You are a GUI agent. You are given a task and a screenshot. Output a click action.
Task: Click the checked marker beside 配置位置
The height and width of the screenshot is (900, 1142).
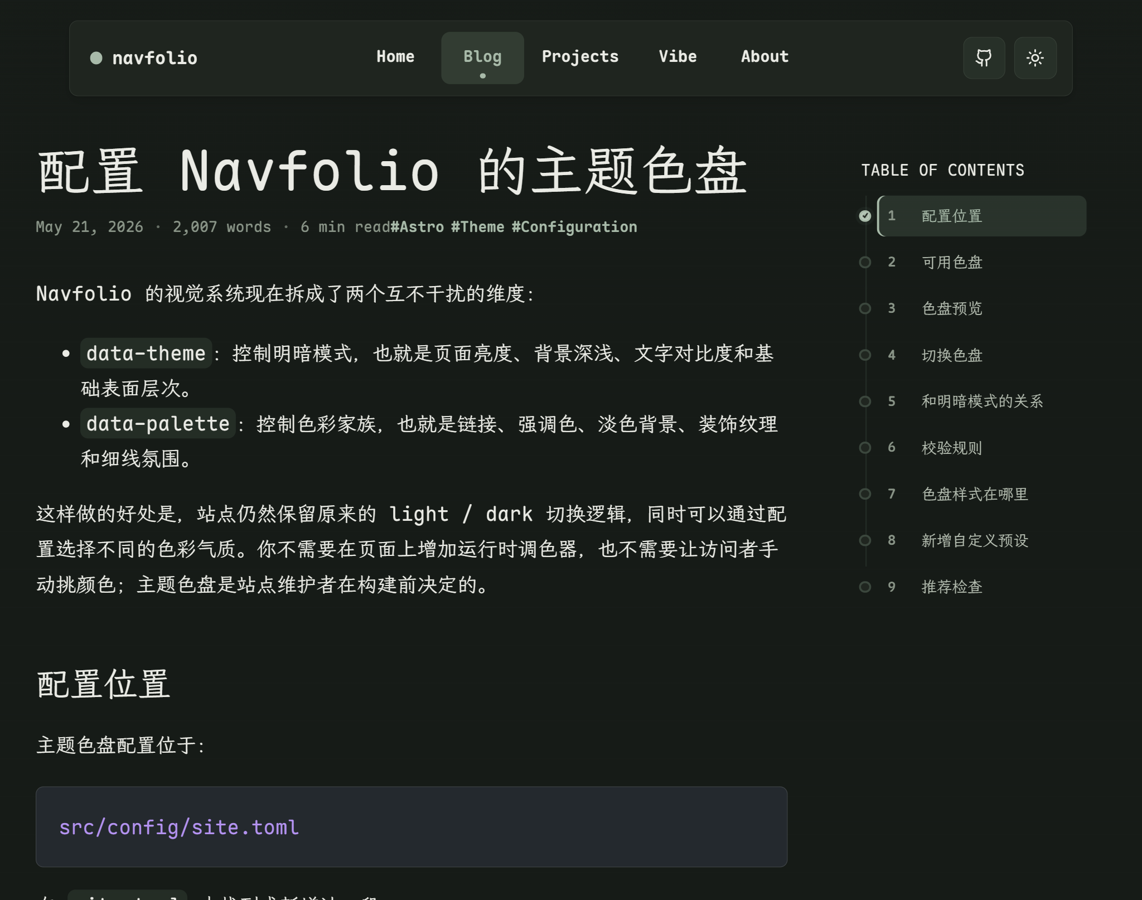click(x=865, y=216)
